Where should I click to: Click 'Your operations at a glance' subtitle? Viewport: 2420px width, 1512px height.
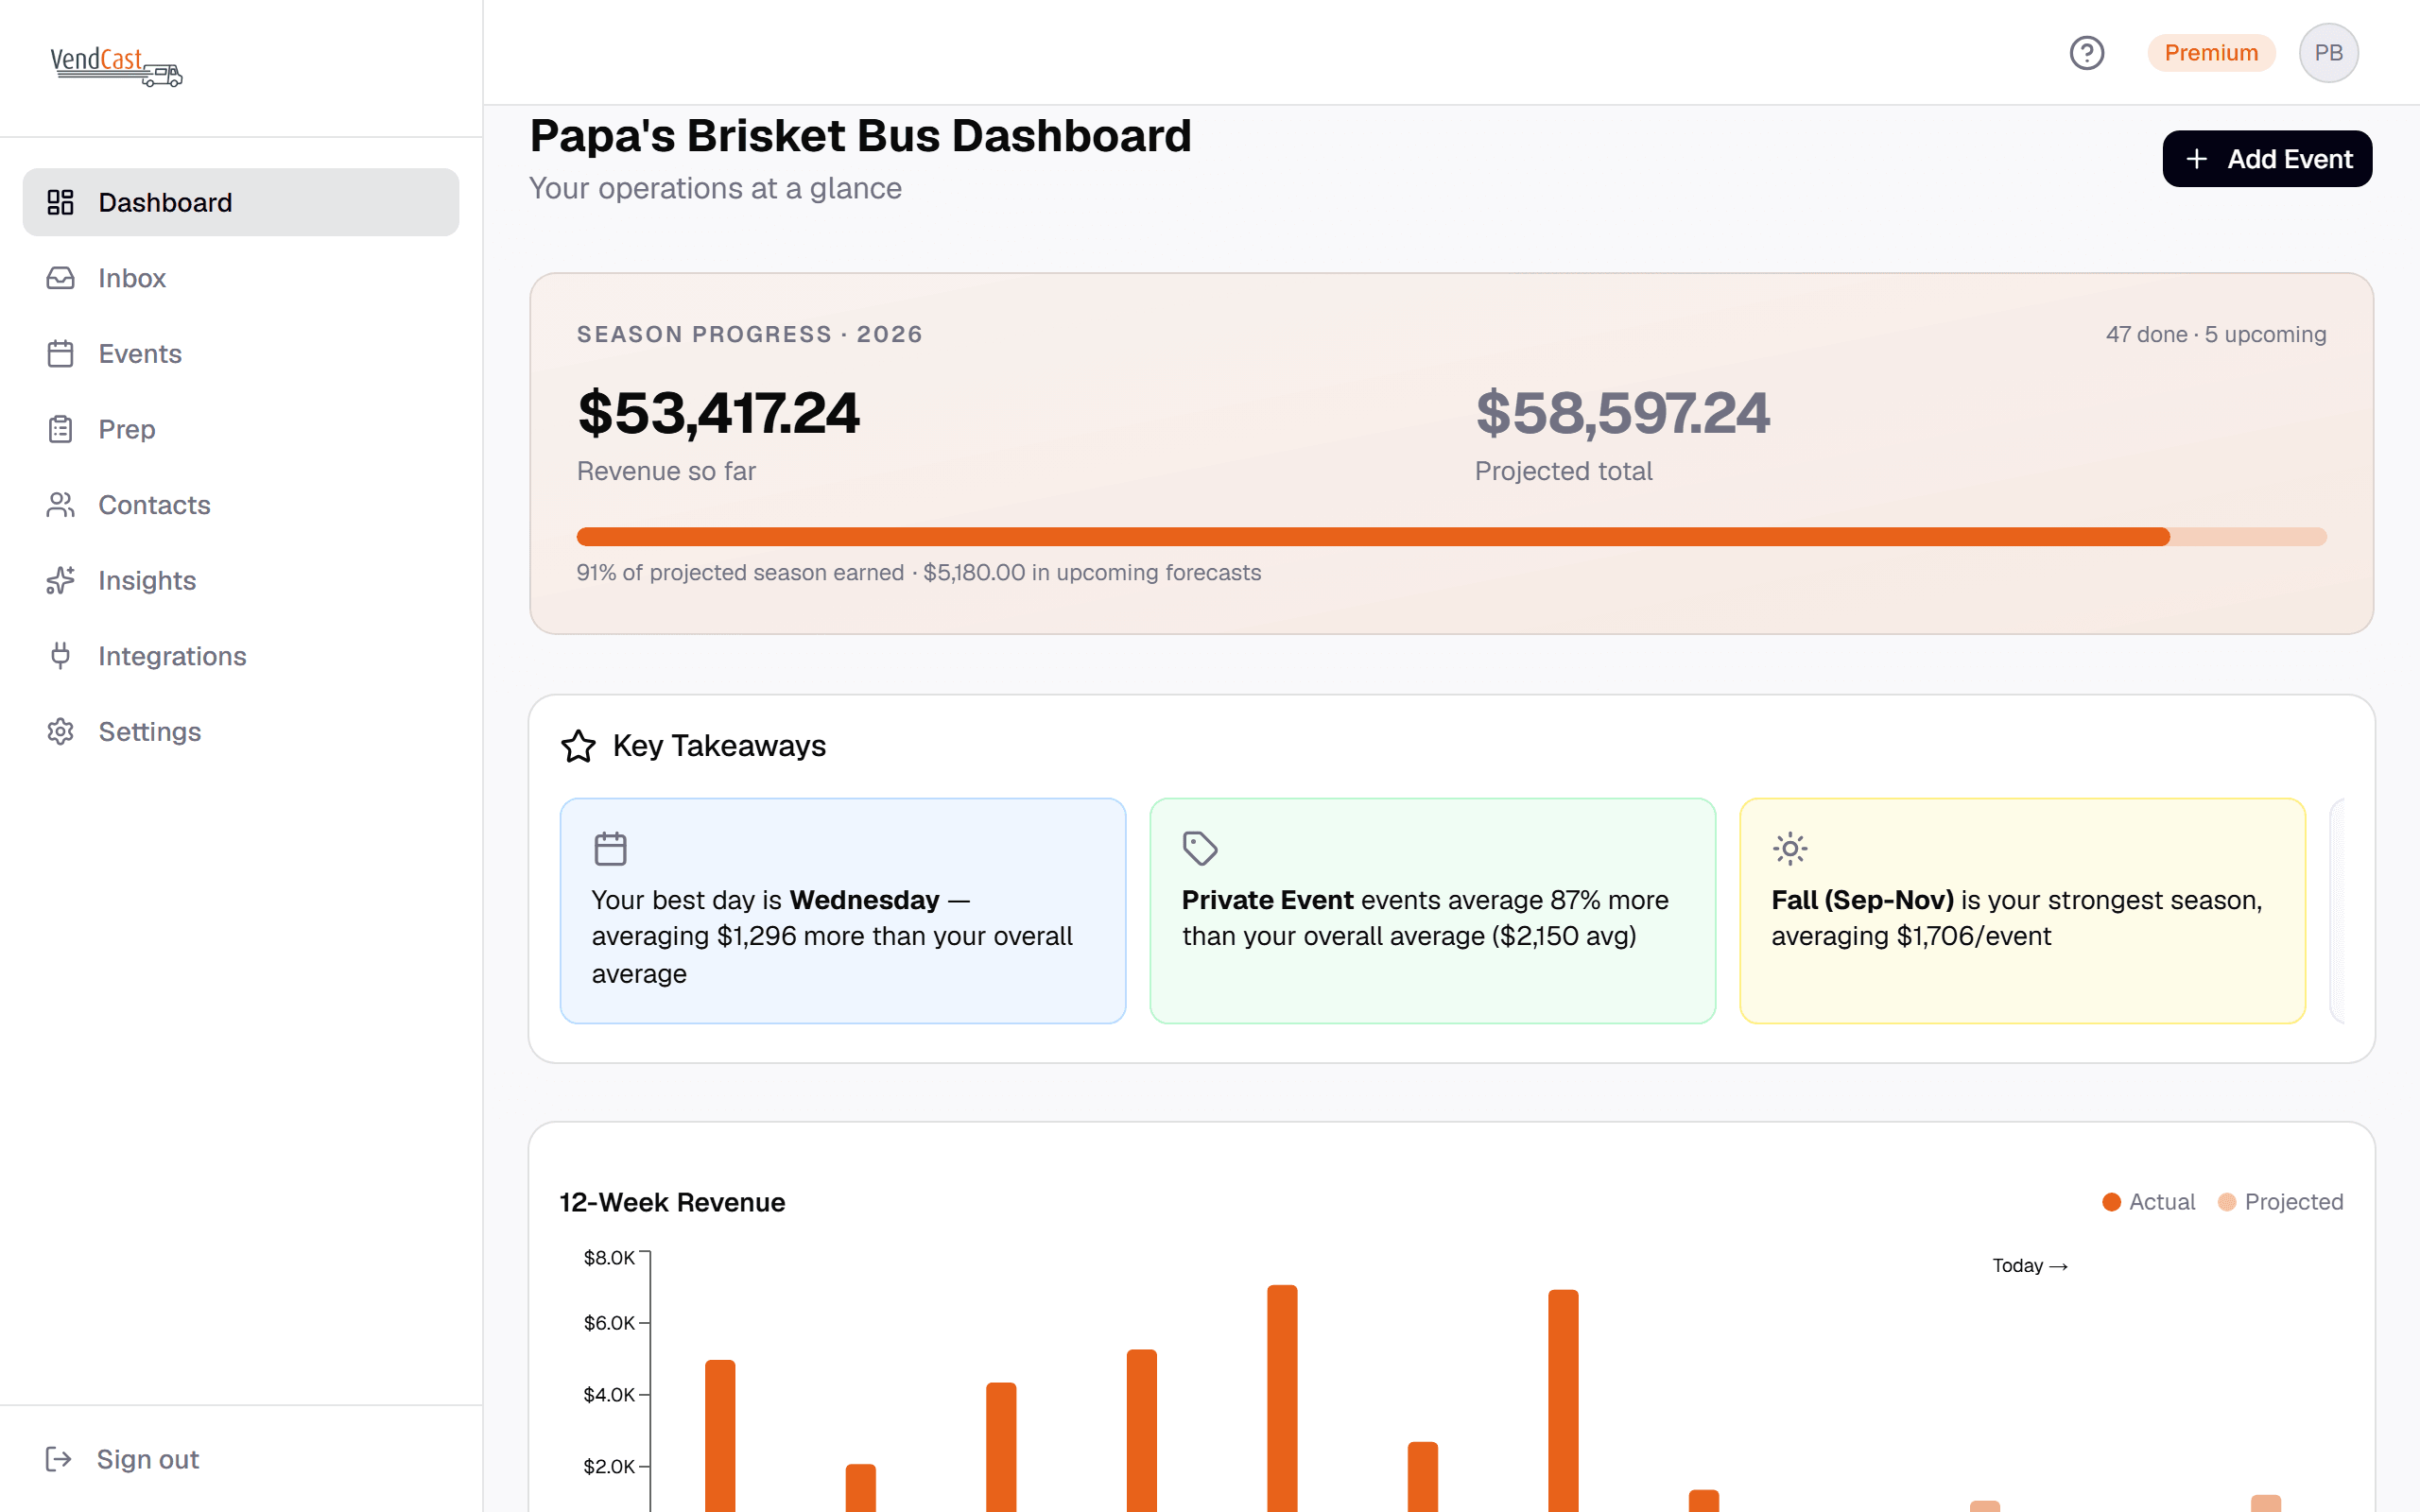[x=715, y=188]
